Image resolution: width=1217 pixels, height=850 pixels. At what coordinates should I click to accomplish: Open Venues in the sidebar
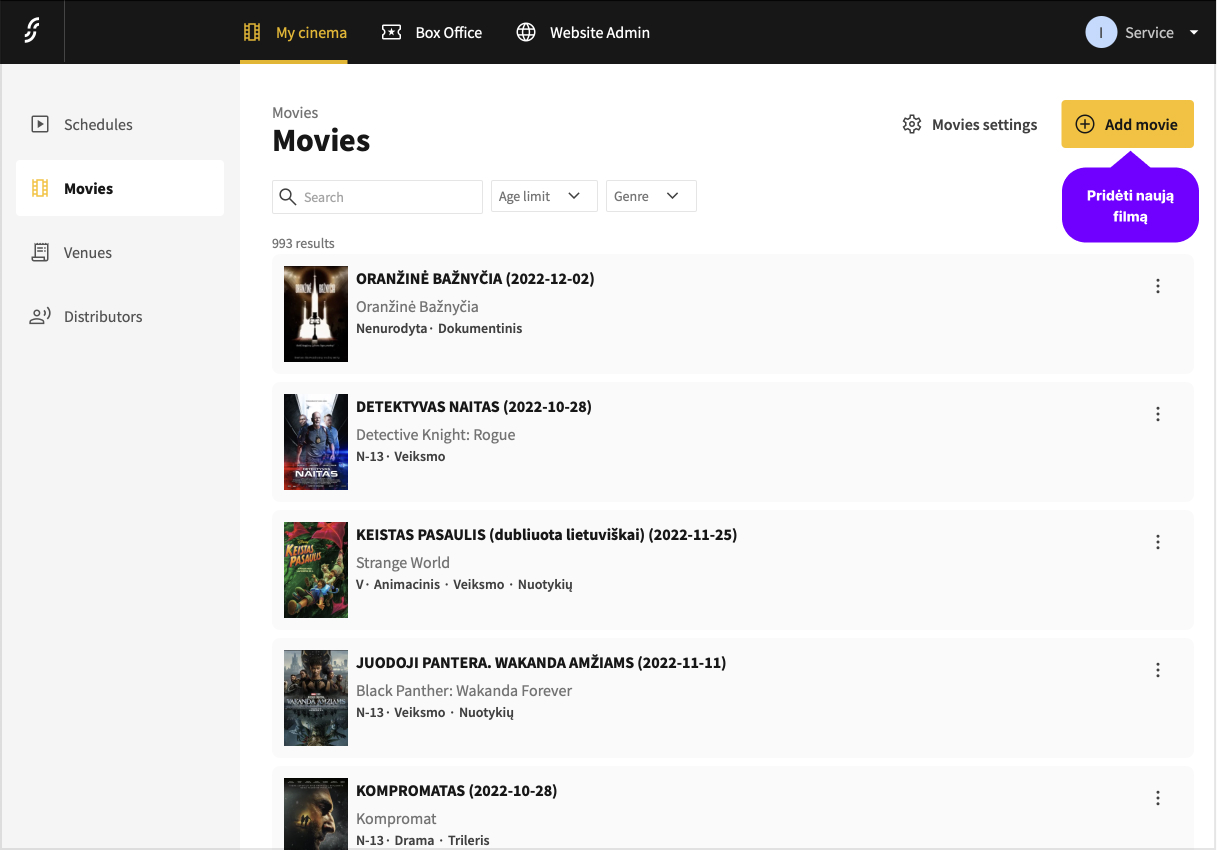120,252
